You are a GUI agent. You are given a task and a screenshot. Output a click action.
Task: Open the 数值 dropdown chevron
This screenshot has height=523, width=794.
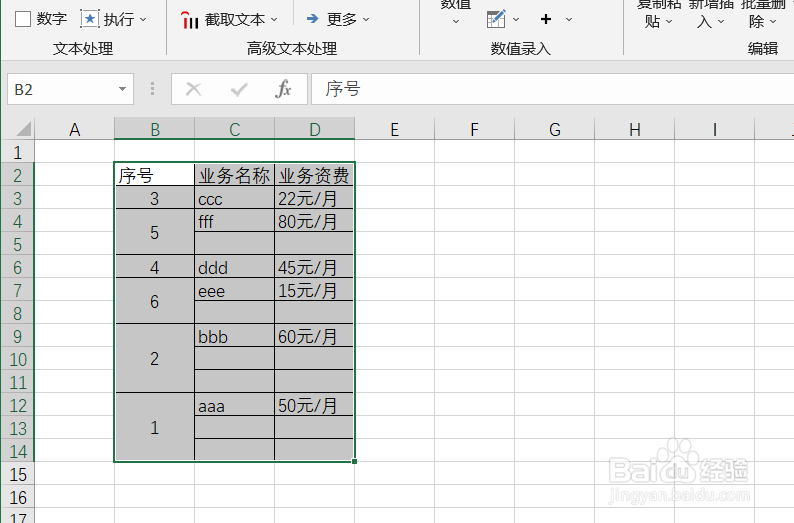coord(456,21)
